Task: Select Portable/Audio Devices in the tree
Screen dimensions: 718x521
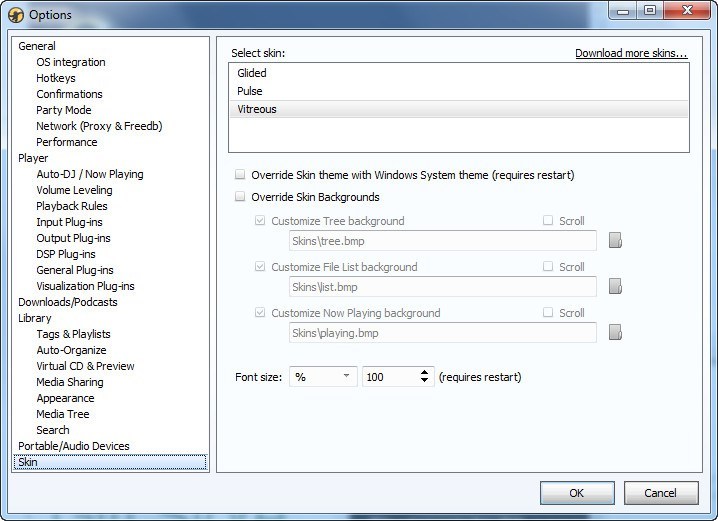Action: [x=74, y=447]
